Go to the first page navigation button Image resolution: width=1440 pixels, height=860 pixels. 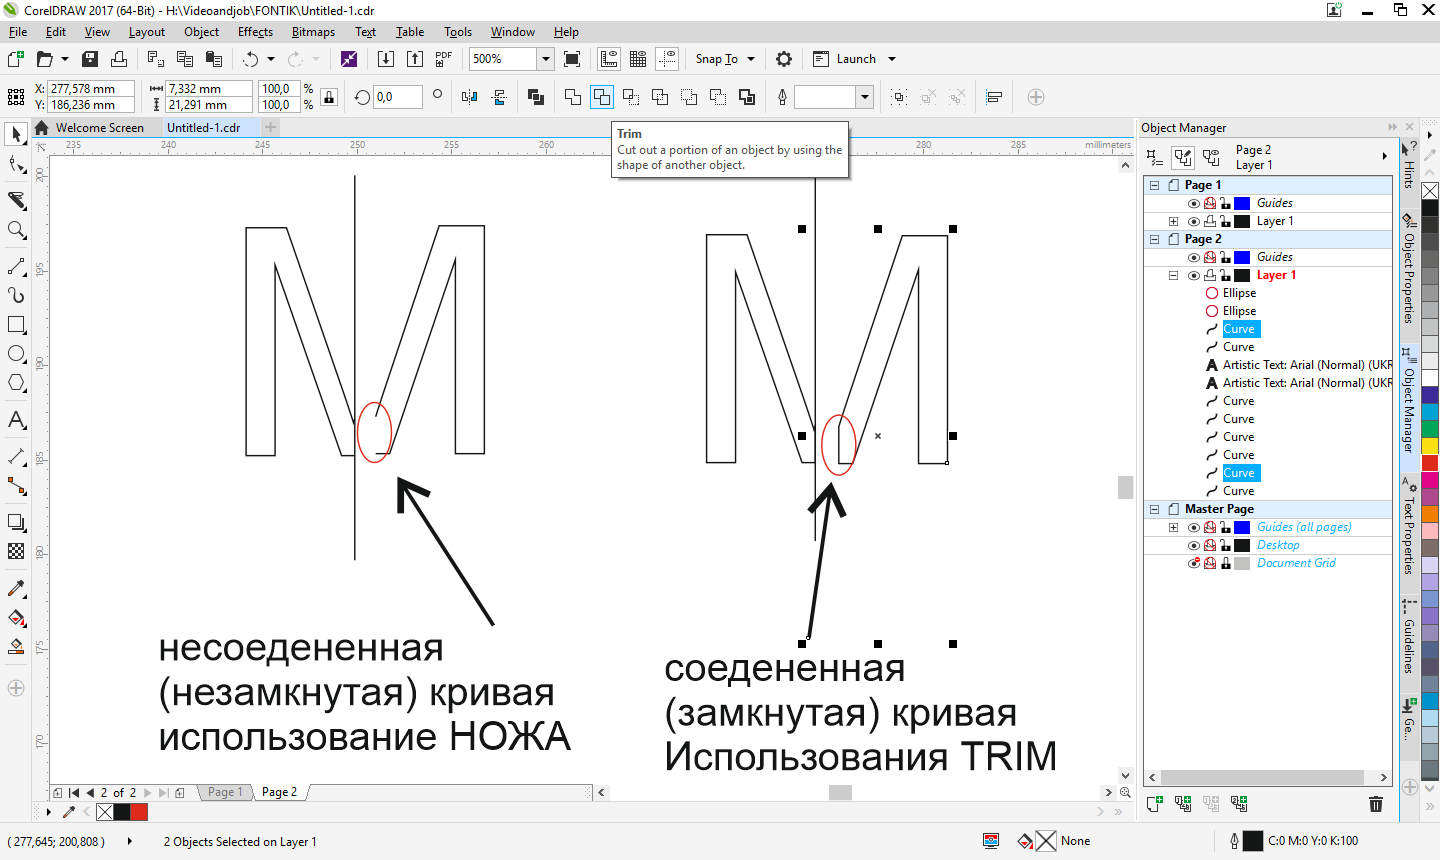click(x=74, y=792)
